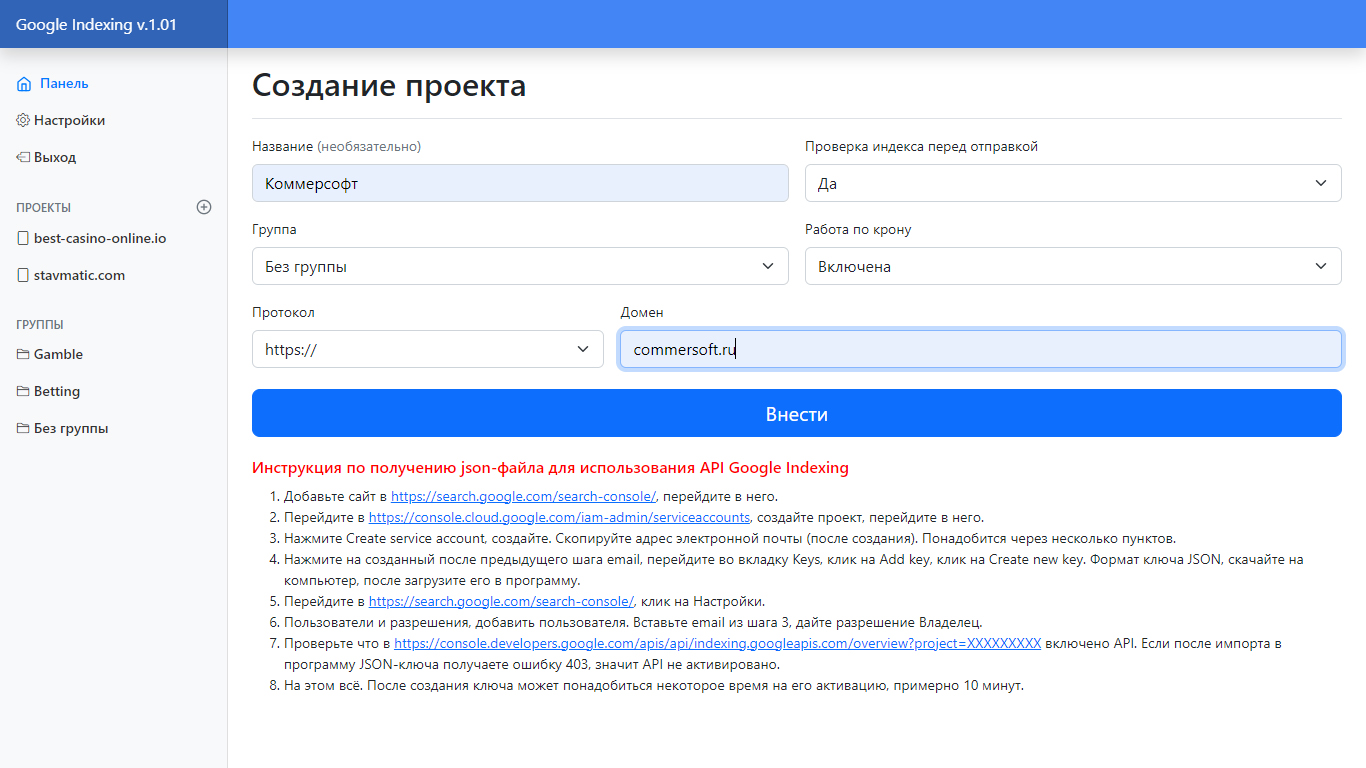Click the best-casino-online.io project file icon
1366x768 pixels.
[24, 239]
